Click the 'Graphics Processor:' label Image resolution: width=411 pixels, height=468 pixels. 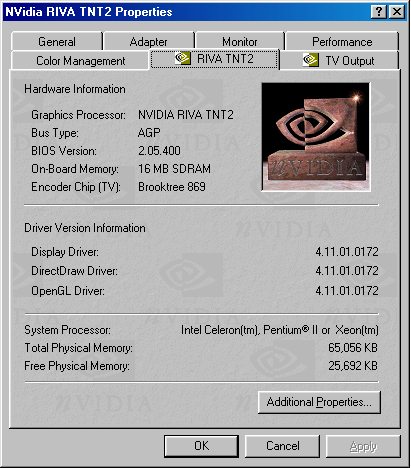(78, 115)
